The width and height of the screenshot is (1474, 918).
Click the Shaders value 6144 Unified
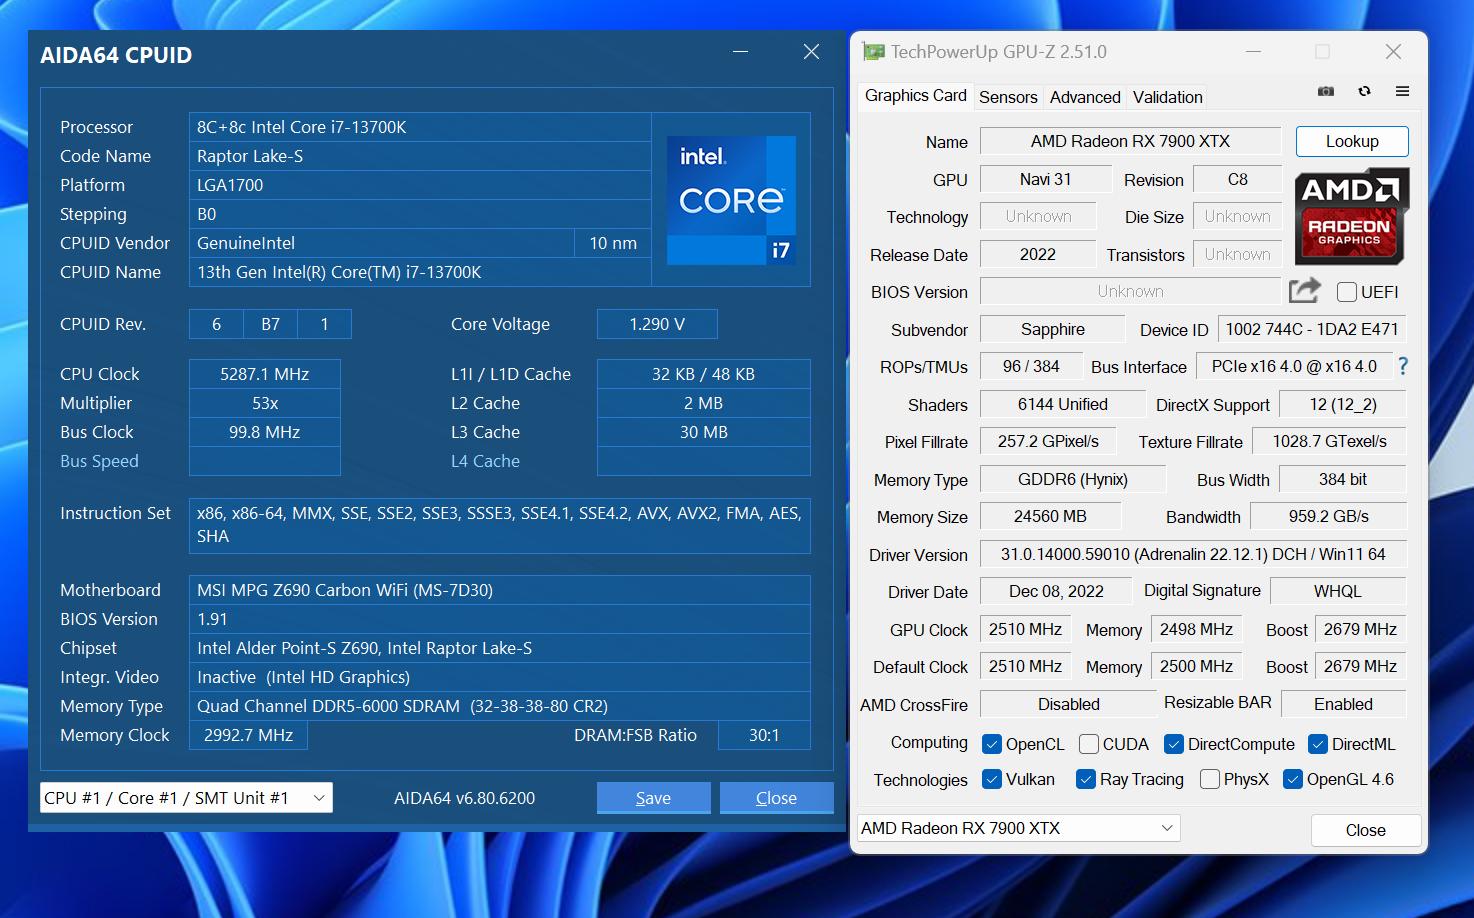point(1062,404)
